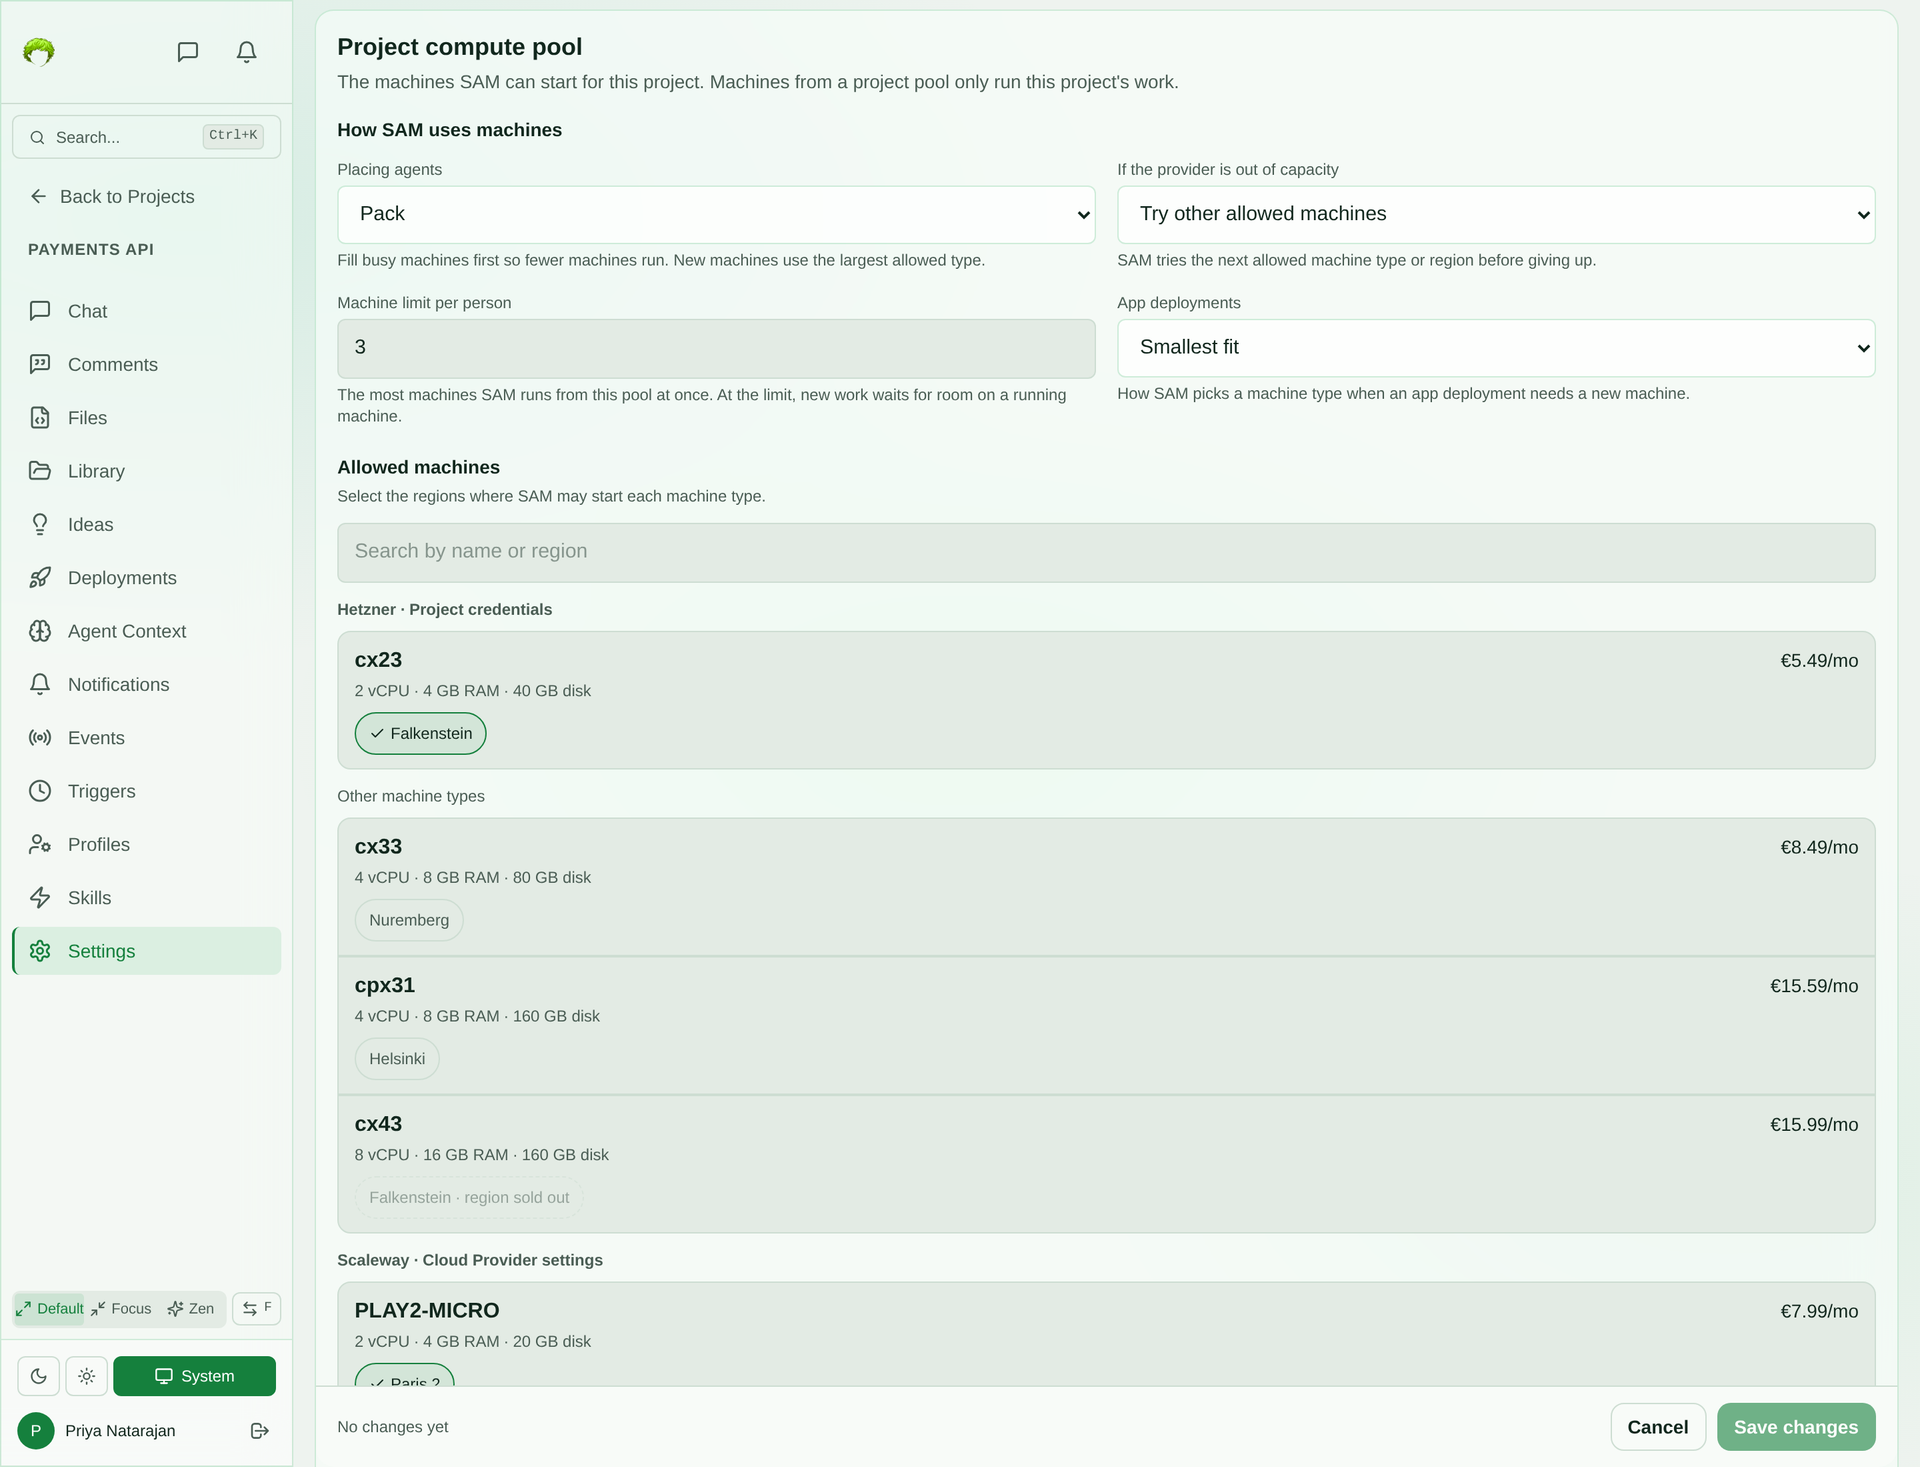
Task: Open the Library section
Action: (147, 471)
